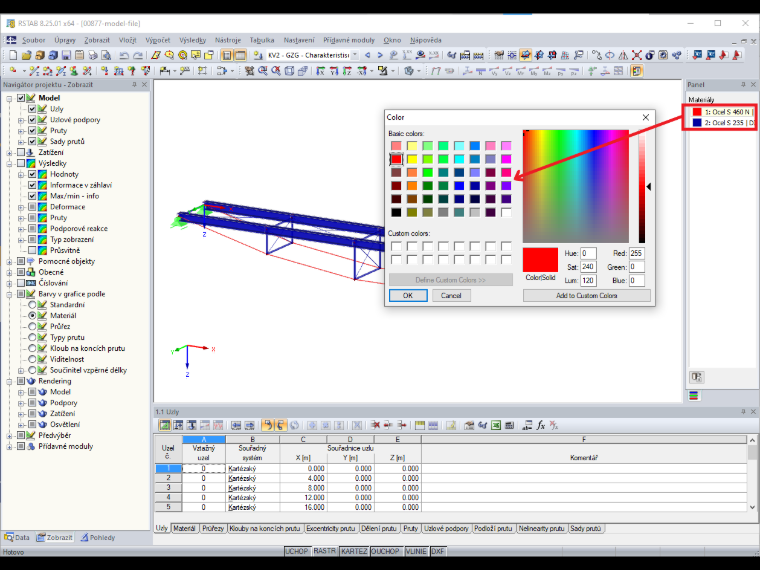The height and width of the screenshot is (570, 760).
Task: Click the highlighted color panel toolbar icon
Action: click(x=636, y=71)
